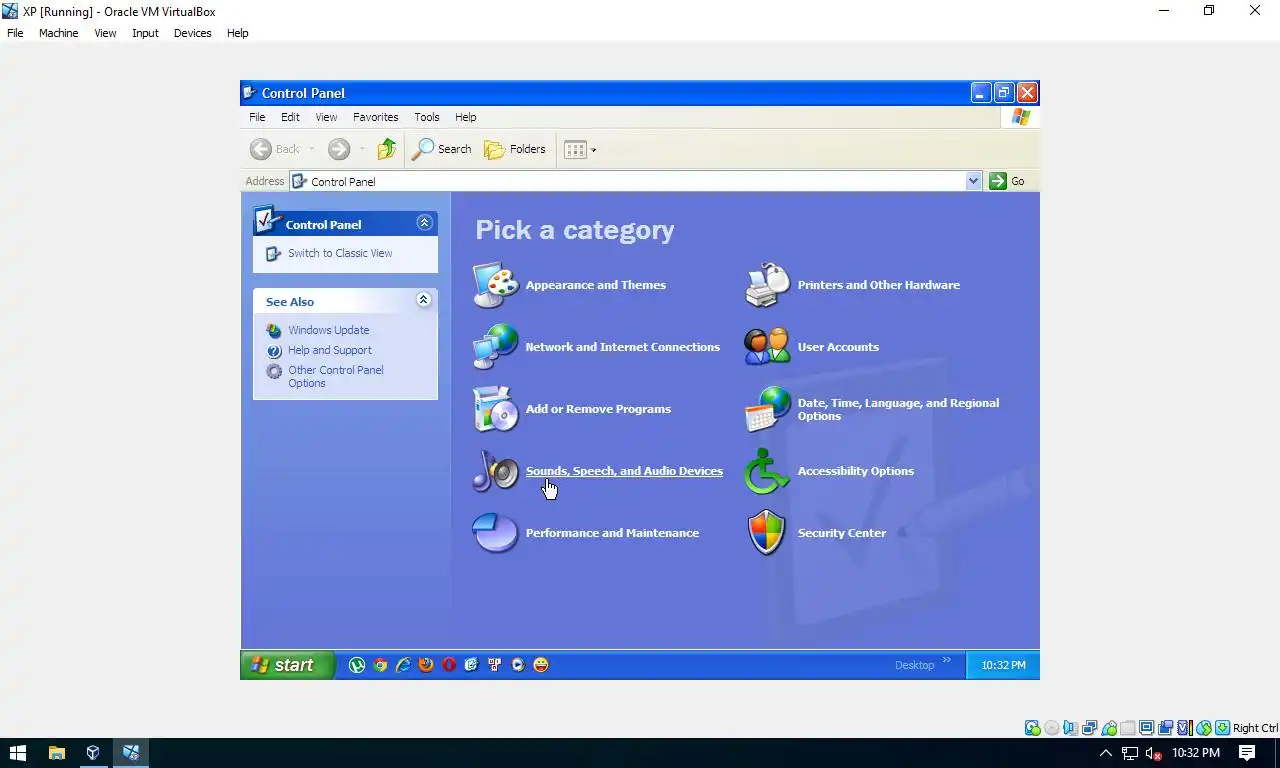Open the Address bar dropdown arrow
This screenshot has width=1280, height=768.
pyautogui.click(x=974, y=181)
